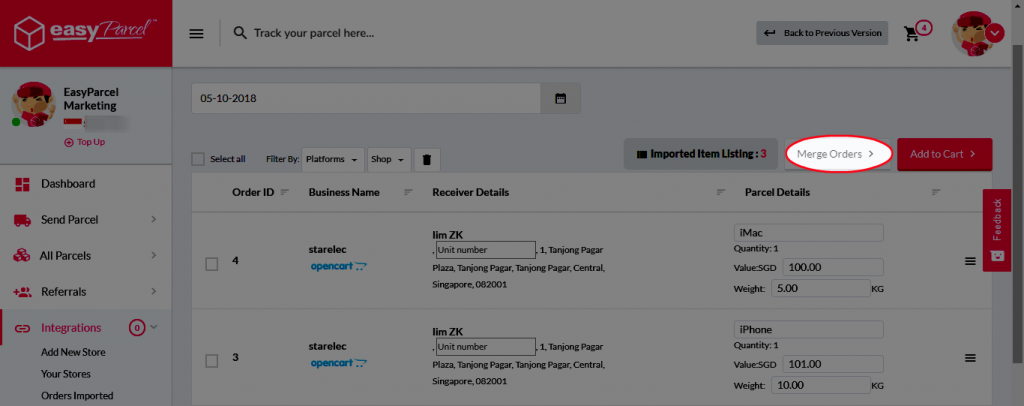
Task: Click the Dashboard sidebar icon
Action: tap(22, 184)
